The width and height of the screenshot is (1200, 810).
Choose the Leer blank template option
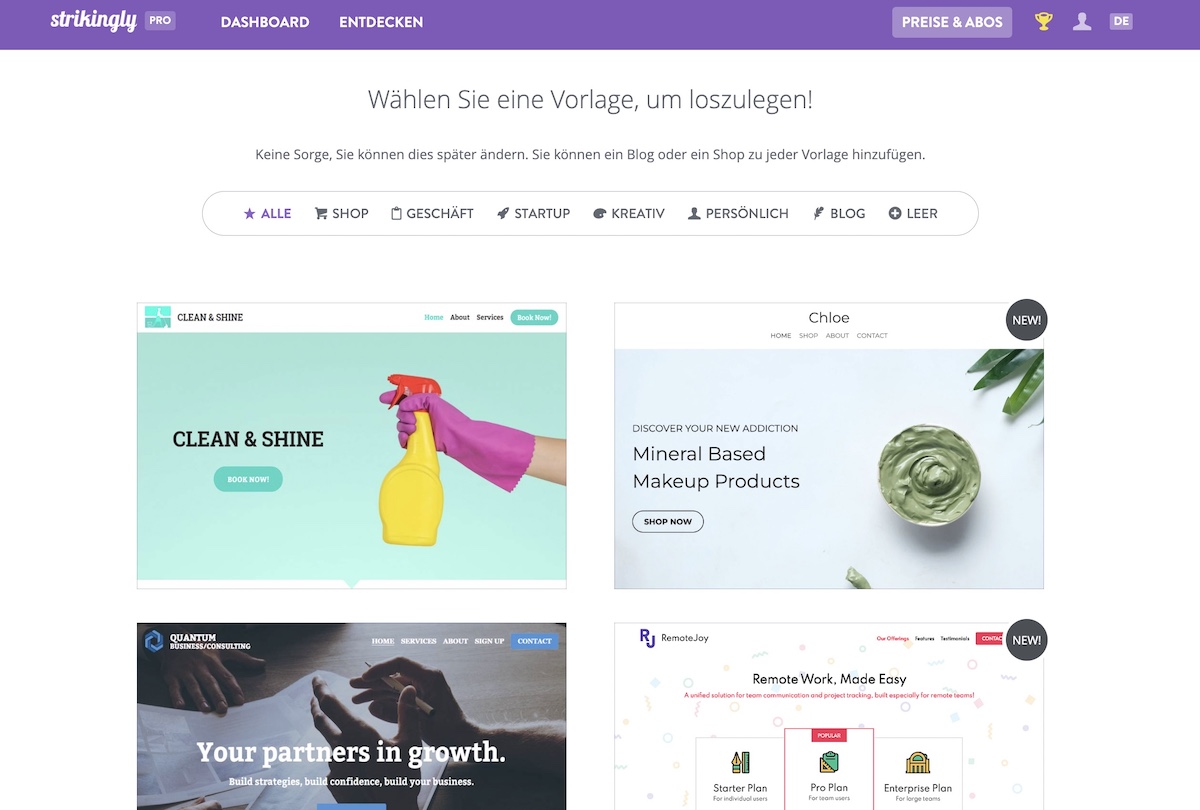913,213
